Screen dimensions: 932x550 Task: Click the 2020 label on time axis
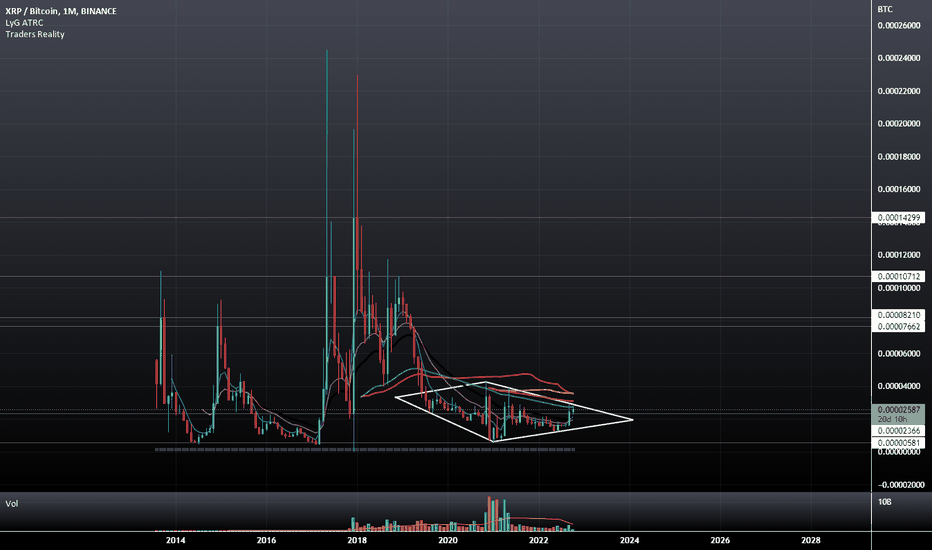(448, 540)
